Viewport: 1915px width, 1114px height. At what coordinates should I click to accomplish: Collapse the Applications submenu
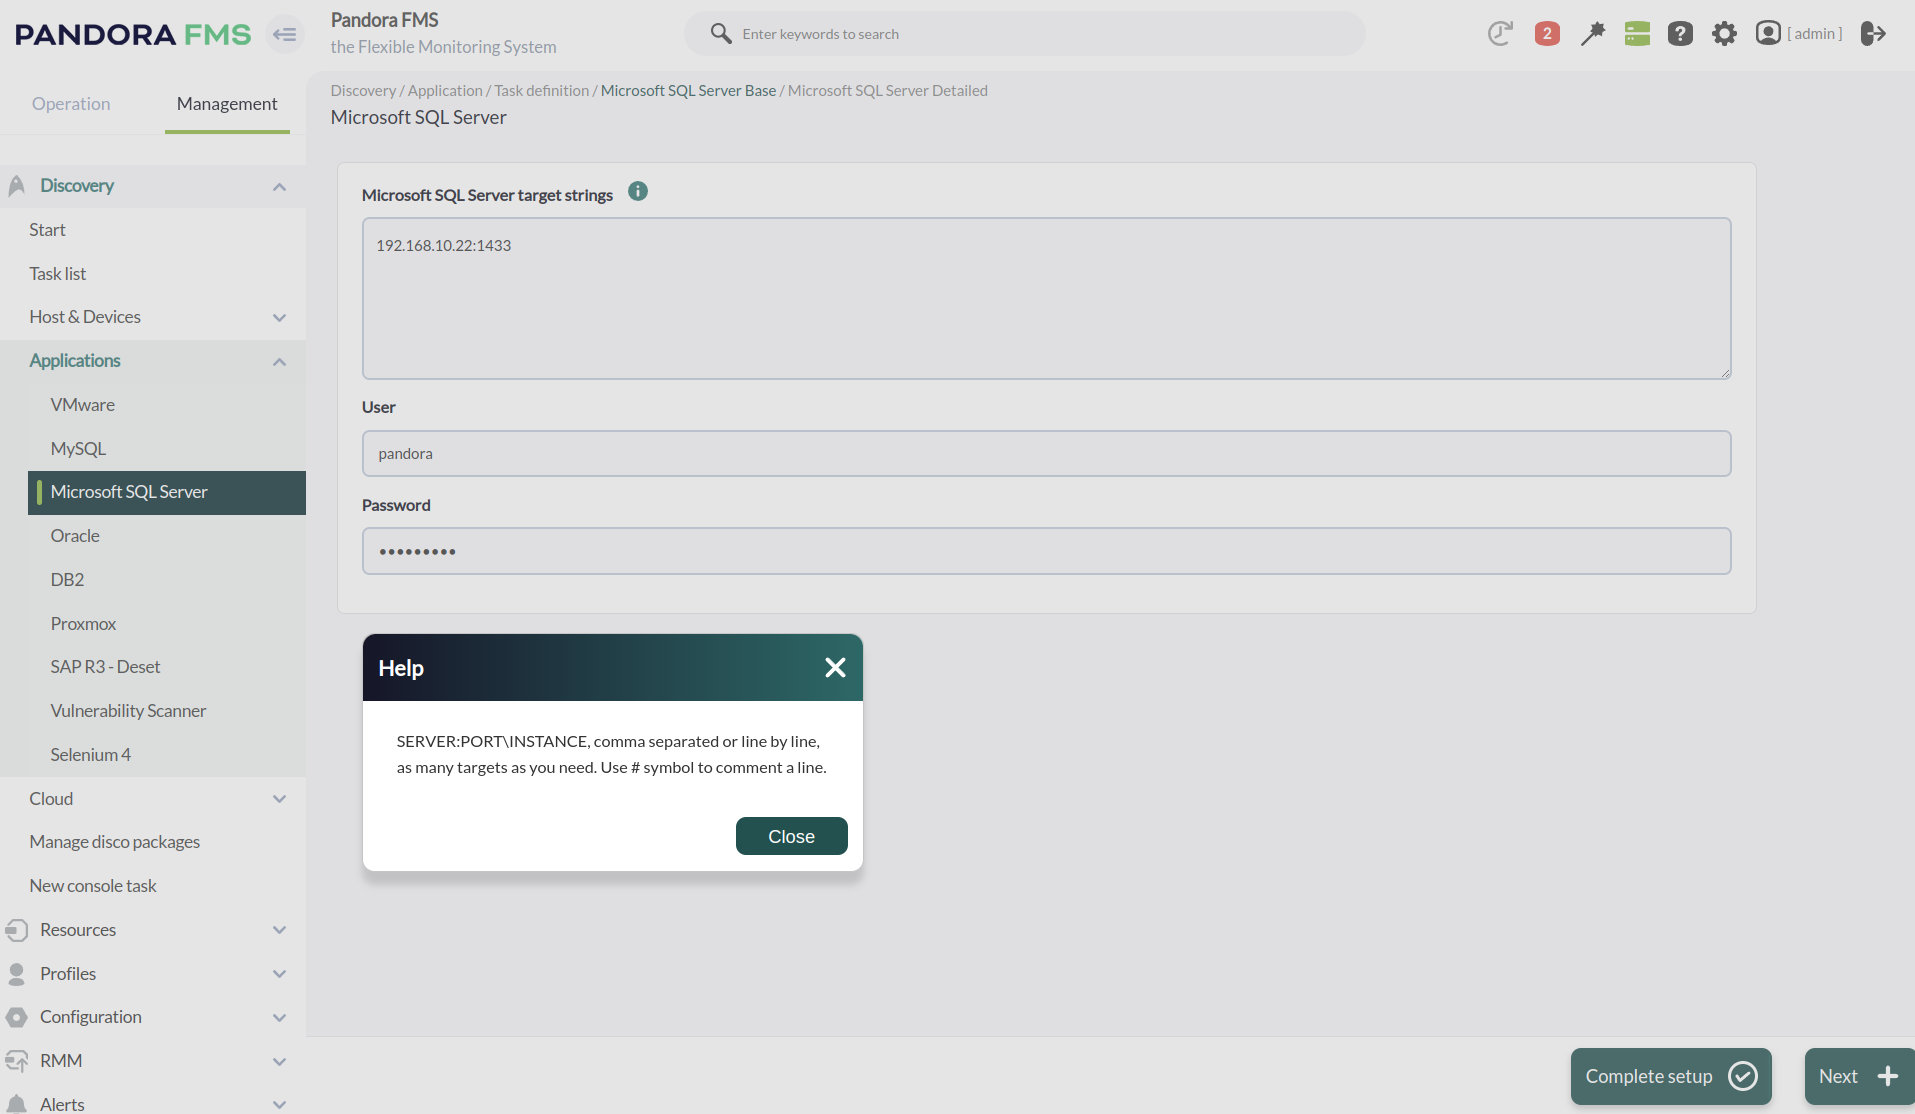(279, 362)
